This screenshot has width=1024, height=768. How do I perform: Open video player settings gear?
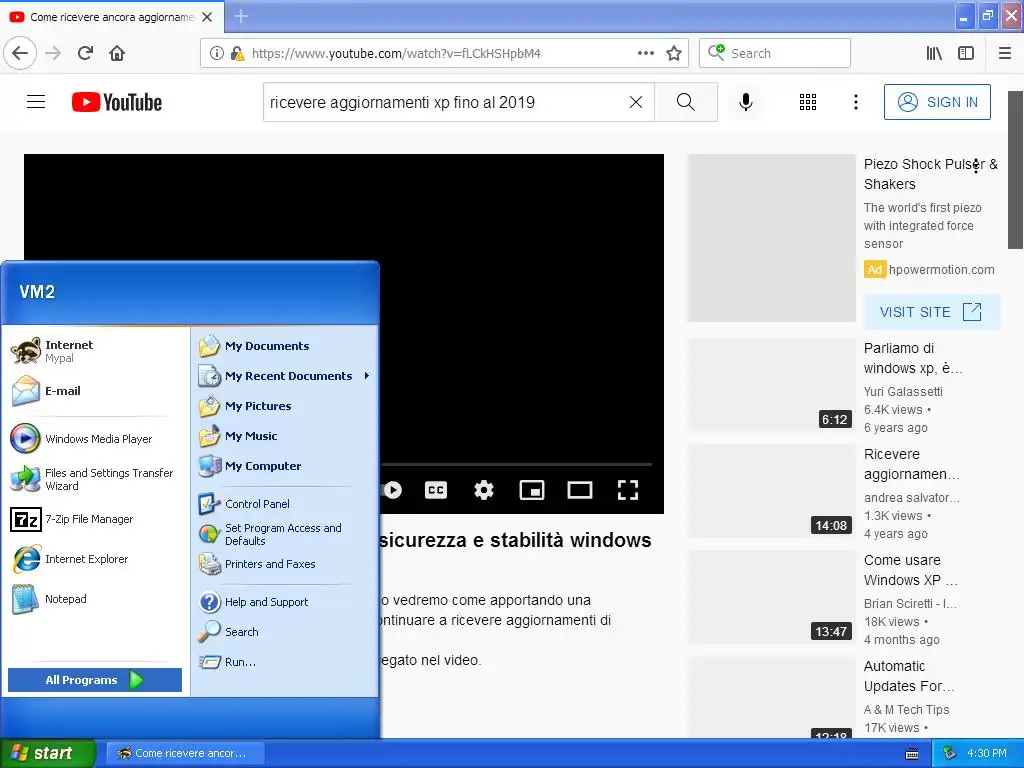tap(484, 490)
